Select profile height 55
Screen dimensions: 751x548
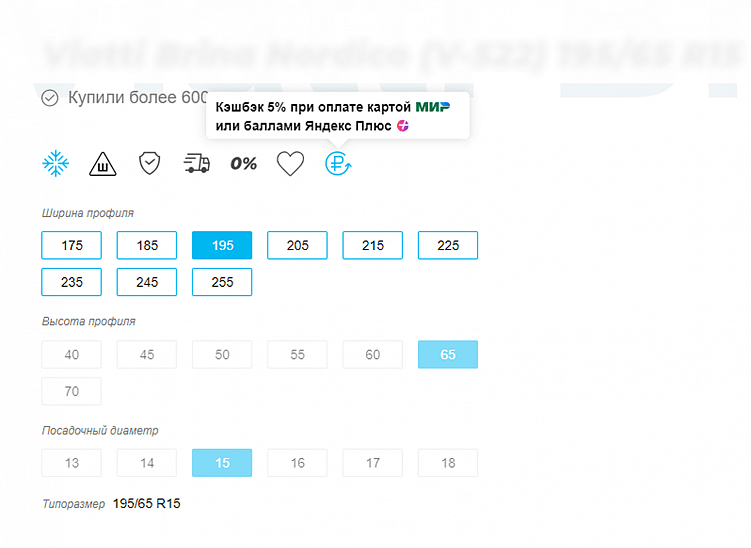(x=297, y=355)
